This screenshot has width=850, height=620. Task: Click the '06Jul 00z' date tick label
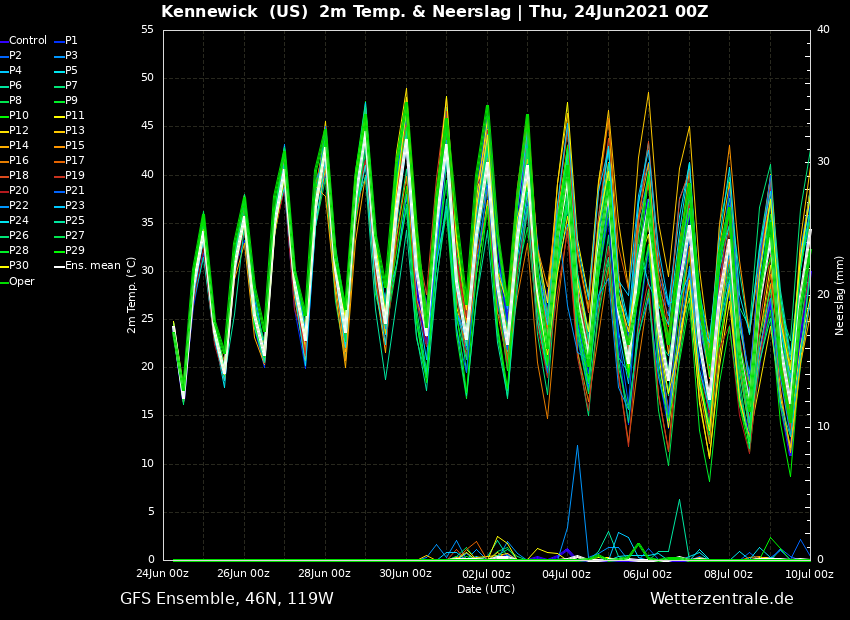click(647, 574)
